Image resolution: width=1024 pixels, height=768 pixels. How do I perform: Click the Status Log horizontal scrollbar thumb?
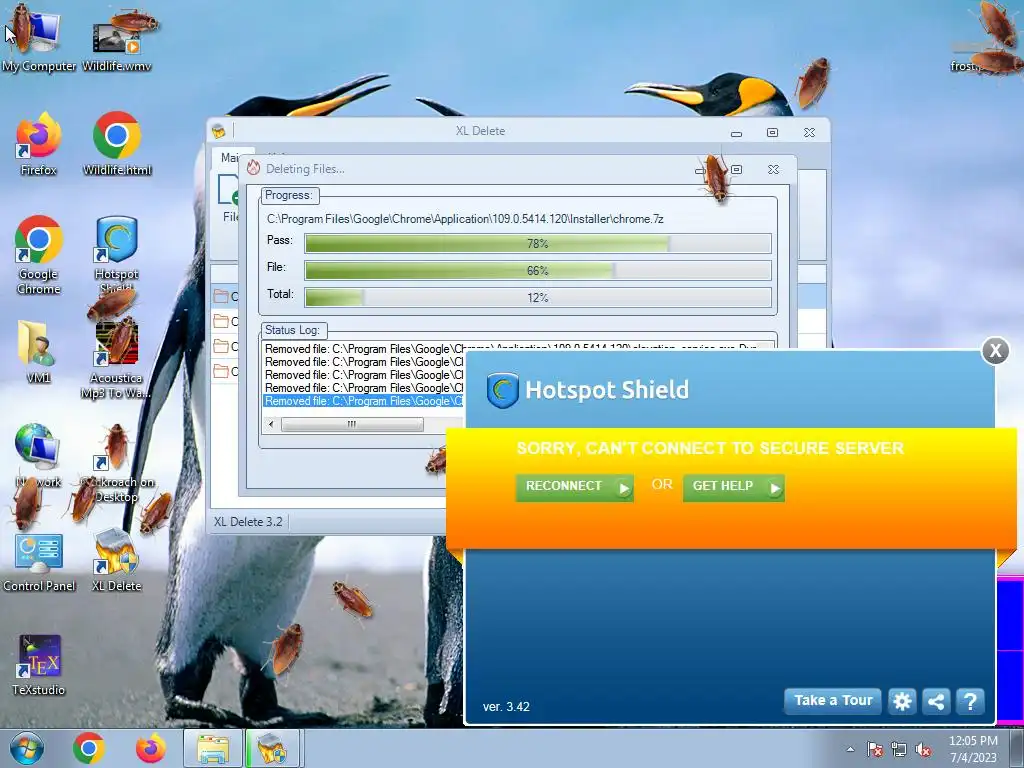(x=352, y=424)
